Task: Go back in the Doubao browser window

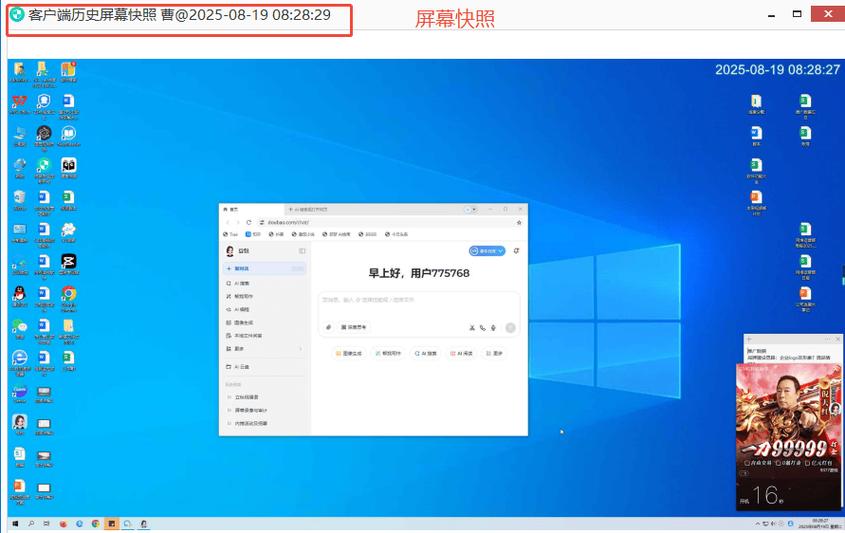Action: pyautogui.click(x=227, y=222)
